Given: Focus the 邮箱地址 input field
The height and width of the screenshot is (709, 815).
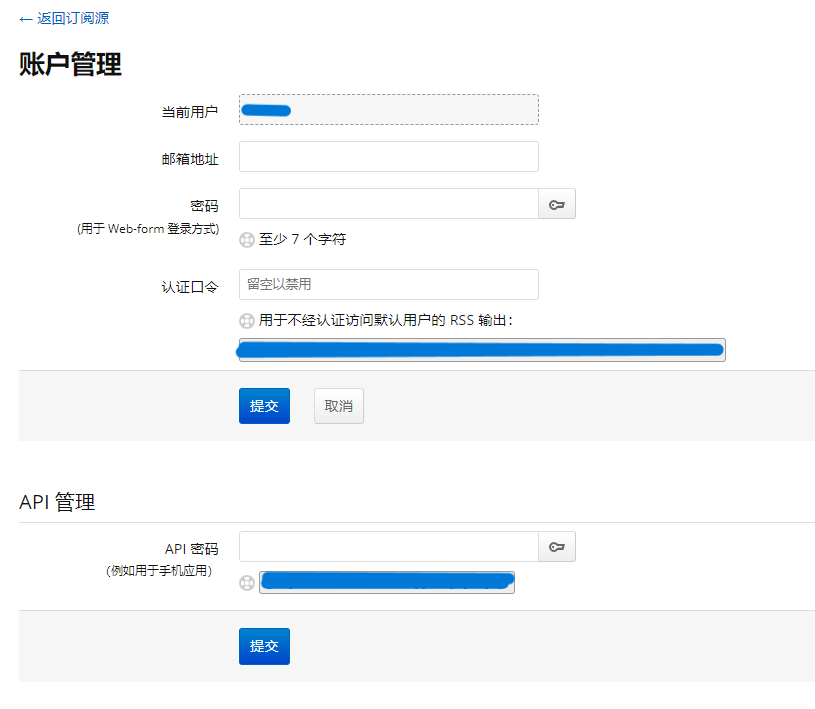Looking at the screenshot, I should (388, 157).
